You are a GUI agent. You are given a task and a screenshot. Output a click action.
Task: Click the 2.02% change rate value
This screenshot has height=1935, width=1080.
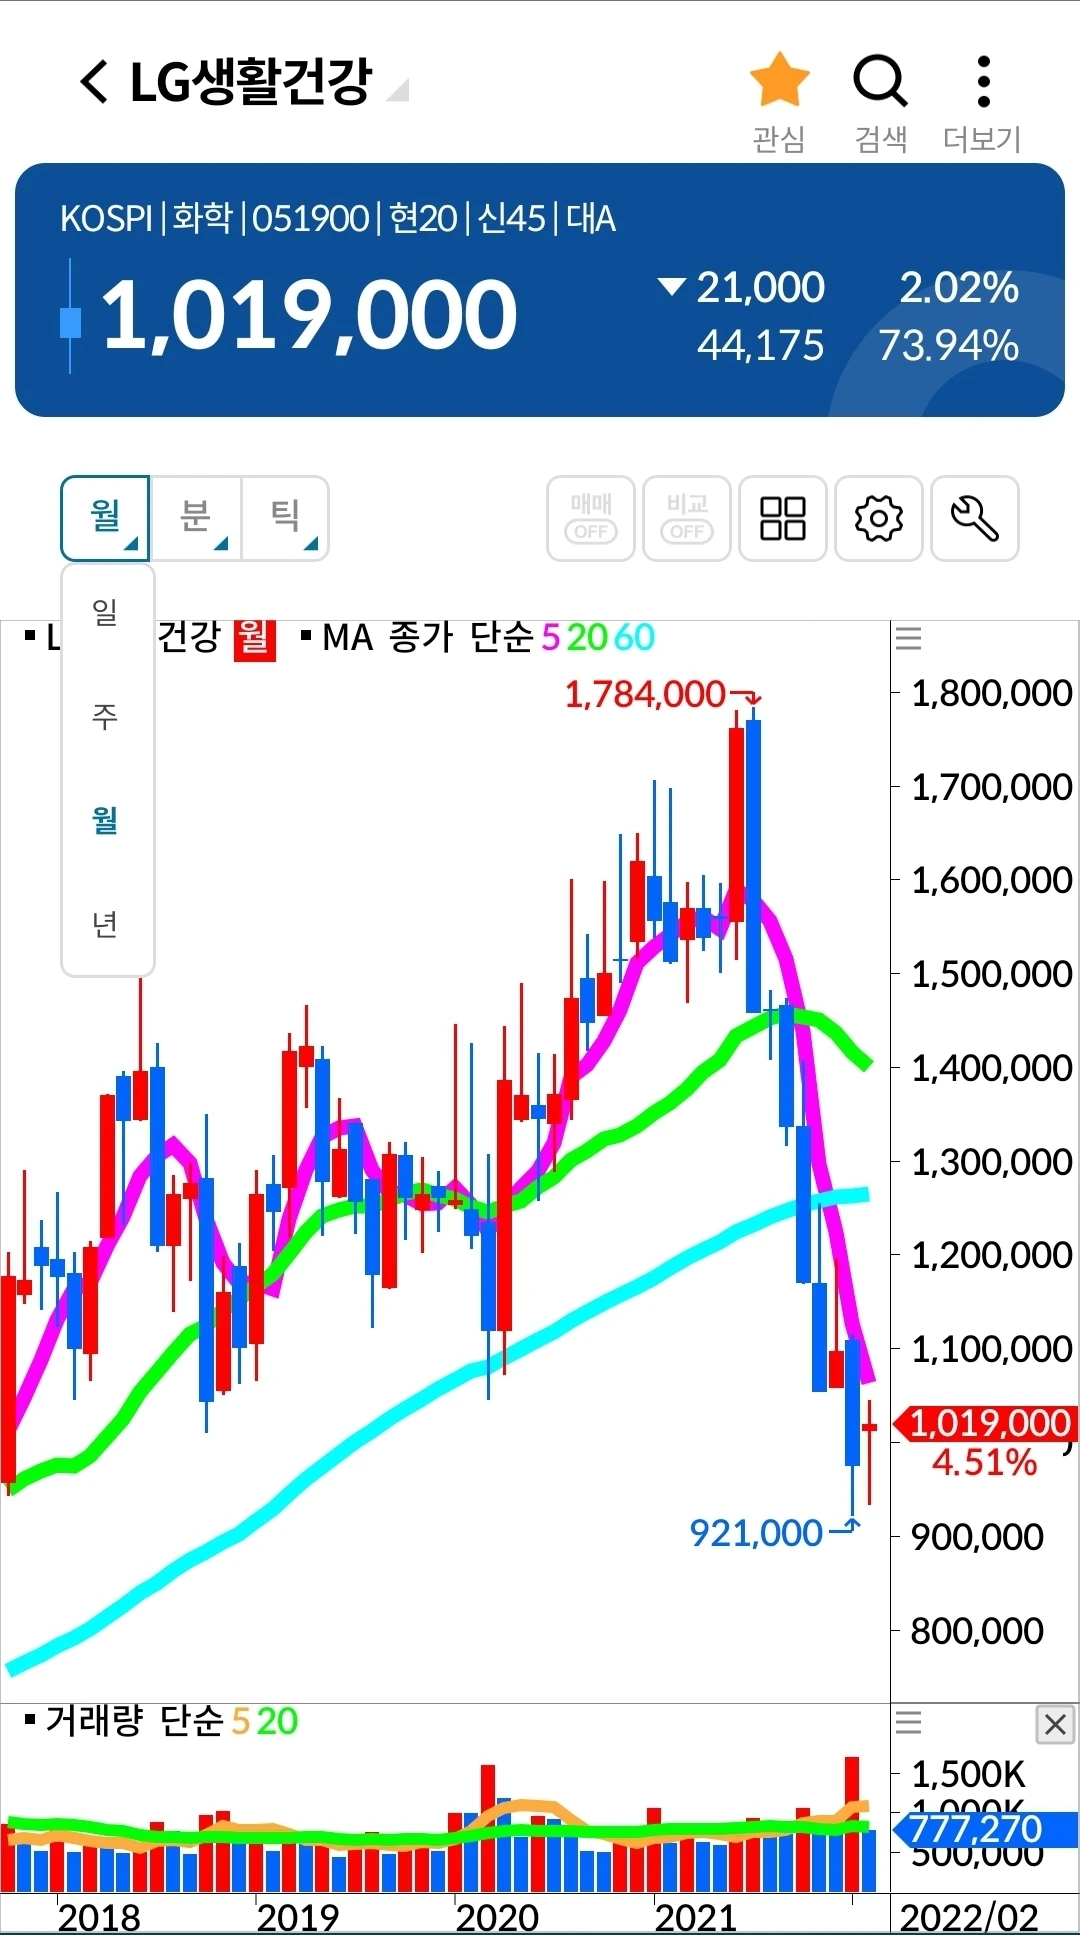pos(959,288)
